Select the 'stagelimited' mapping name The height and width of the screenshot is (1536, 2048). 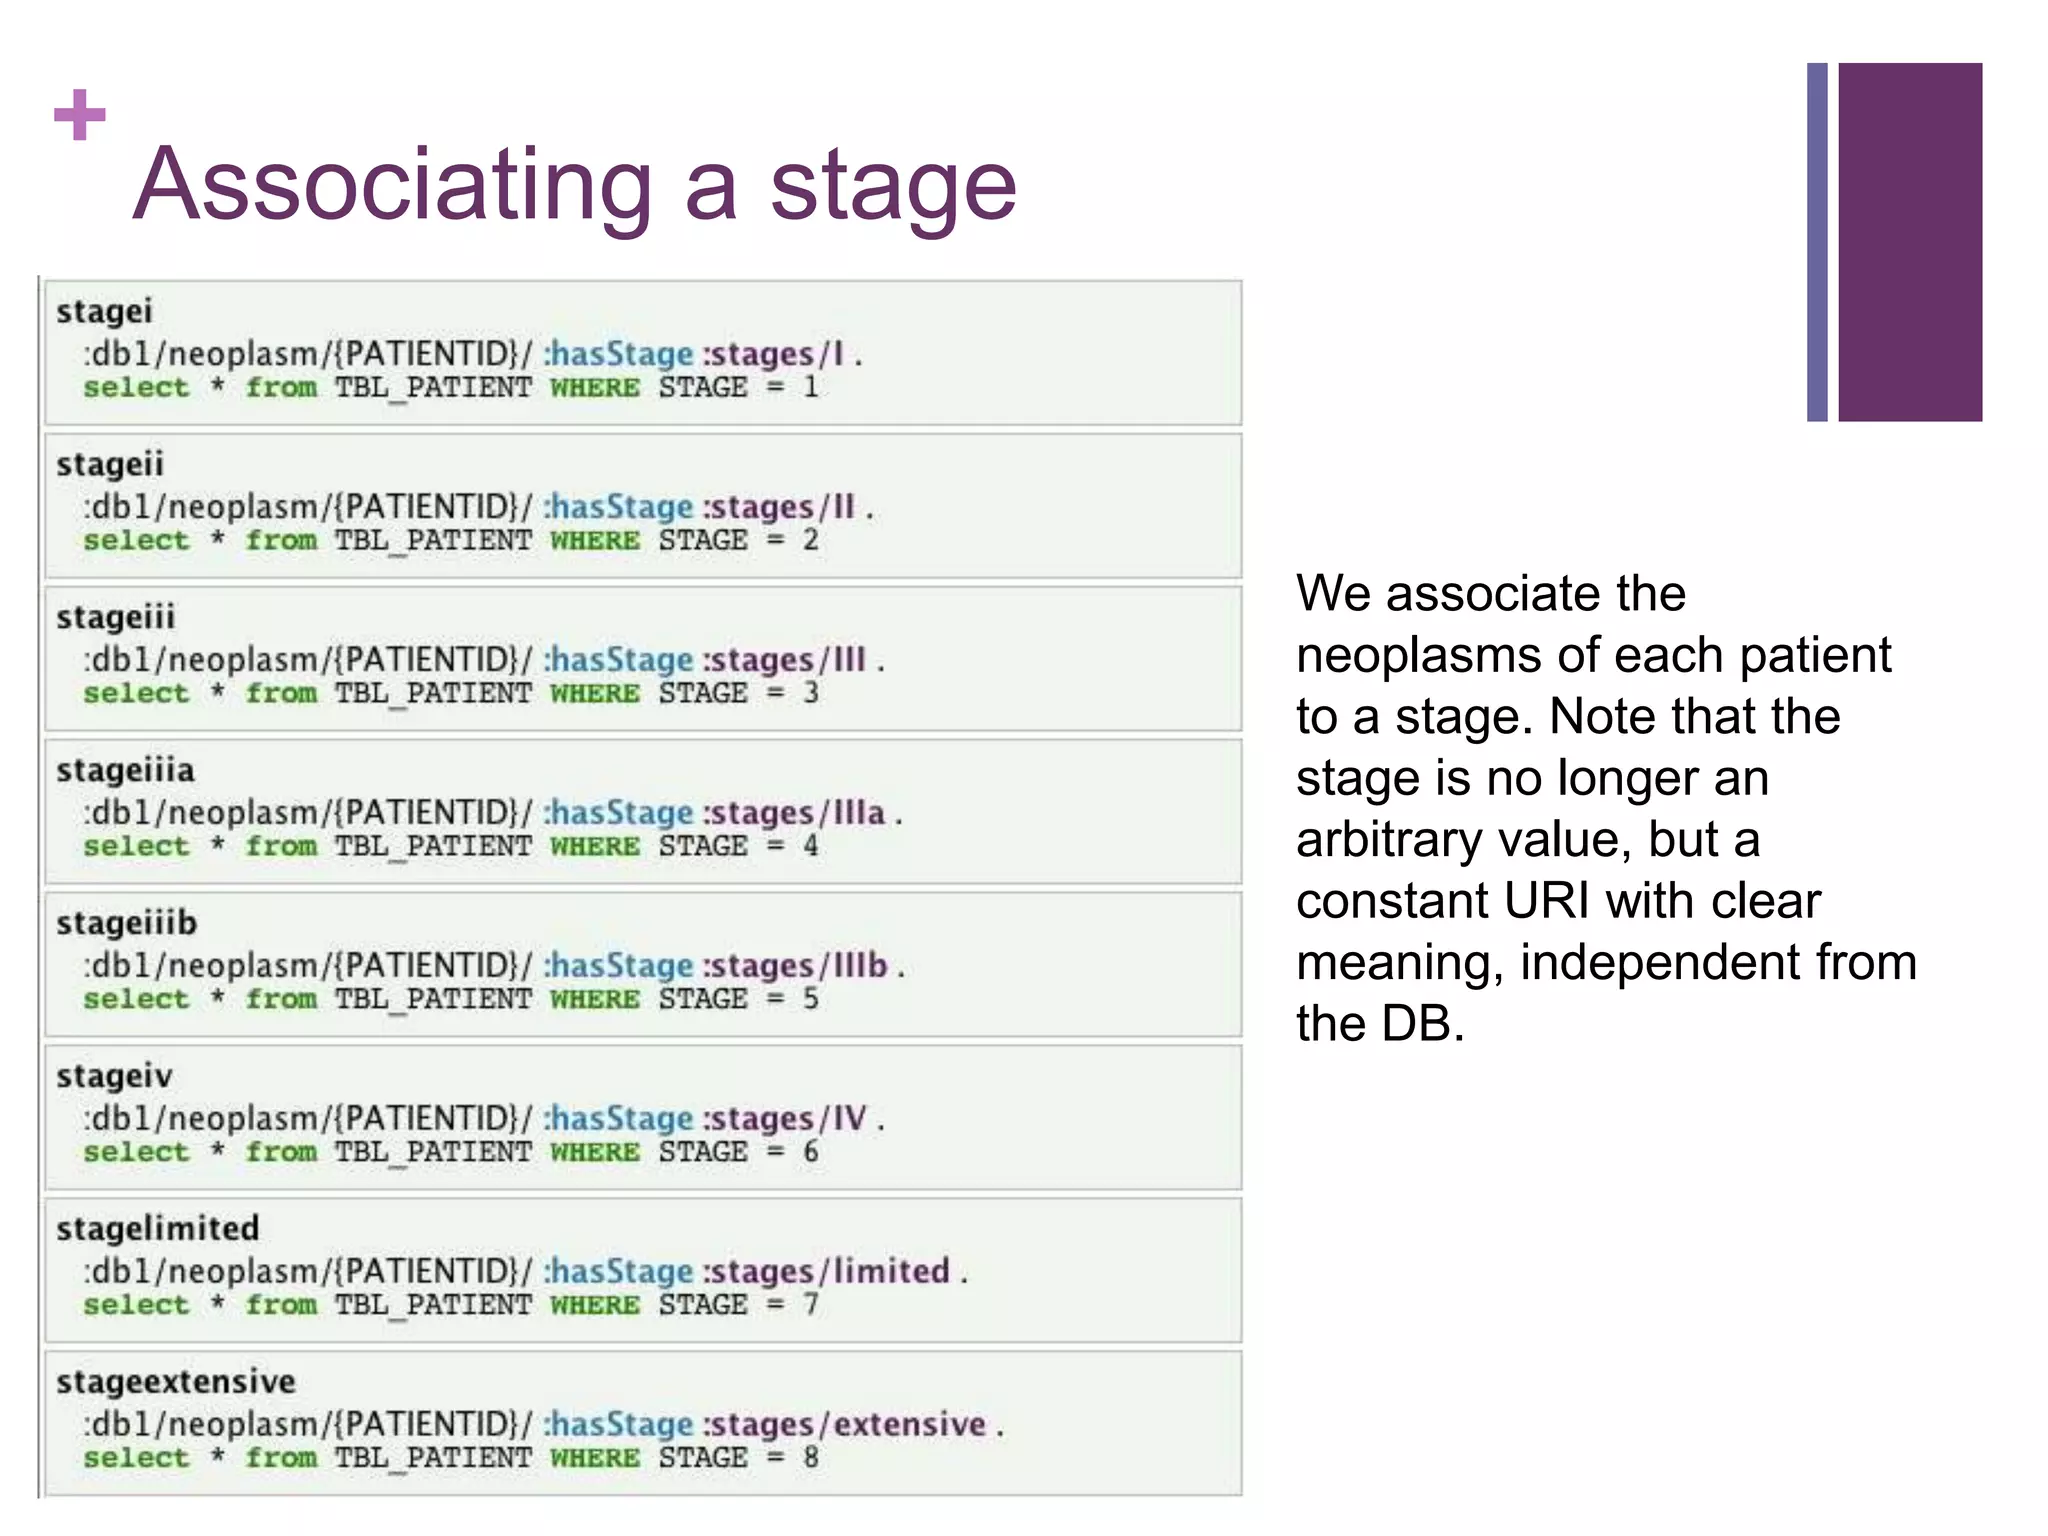click(x=157, y=1228)
